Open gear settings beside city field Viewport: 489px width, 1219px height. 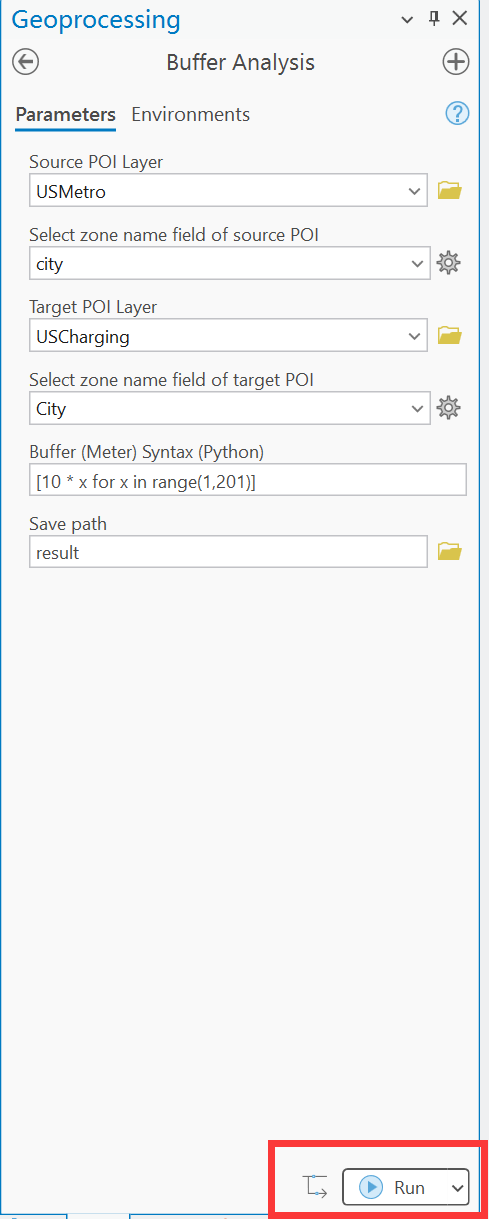449,264
